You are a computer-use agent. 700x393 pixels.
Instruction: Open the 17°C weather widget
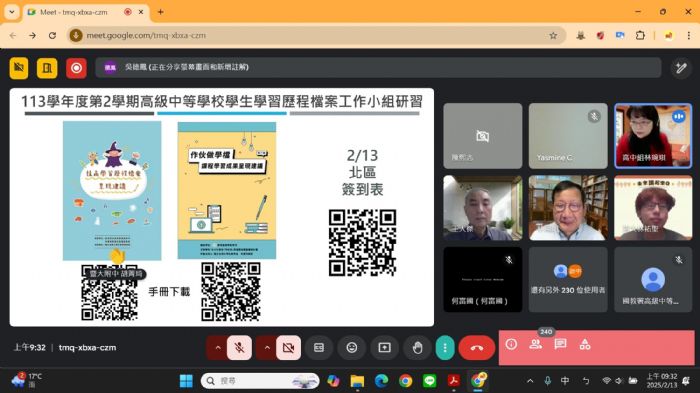point(27,380)
